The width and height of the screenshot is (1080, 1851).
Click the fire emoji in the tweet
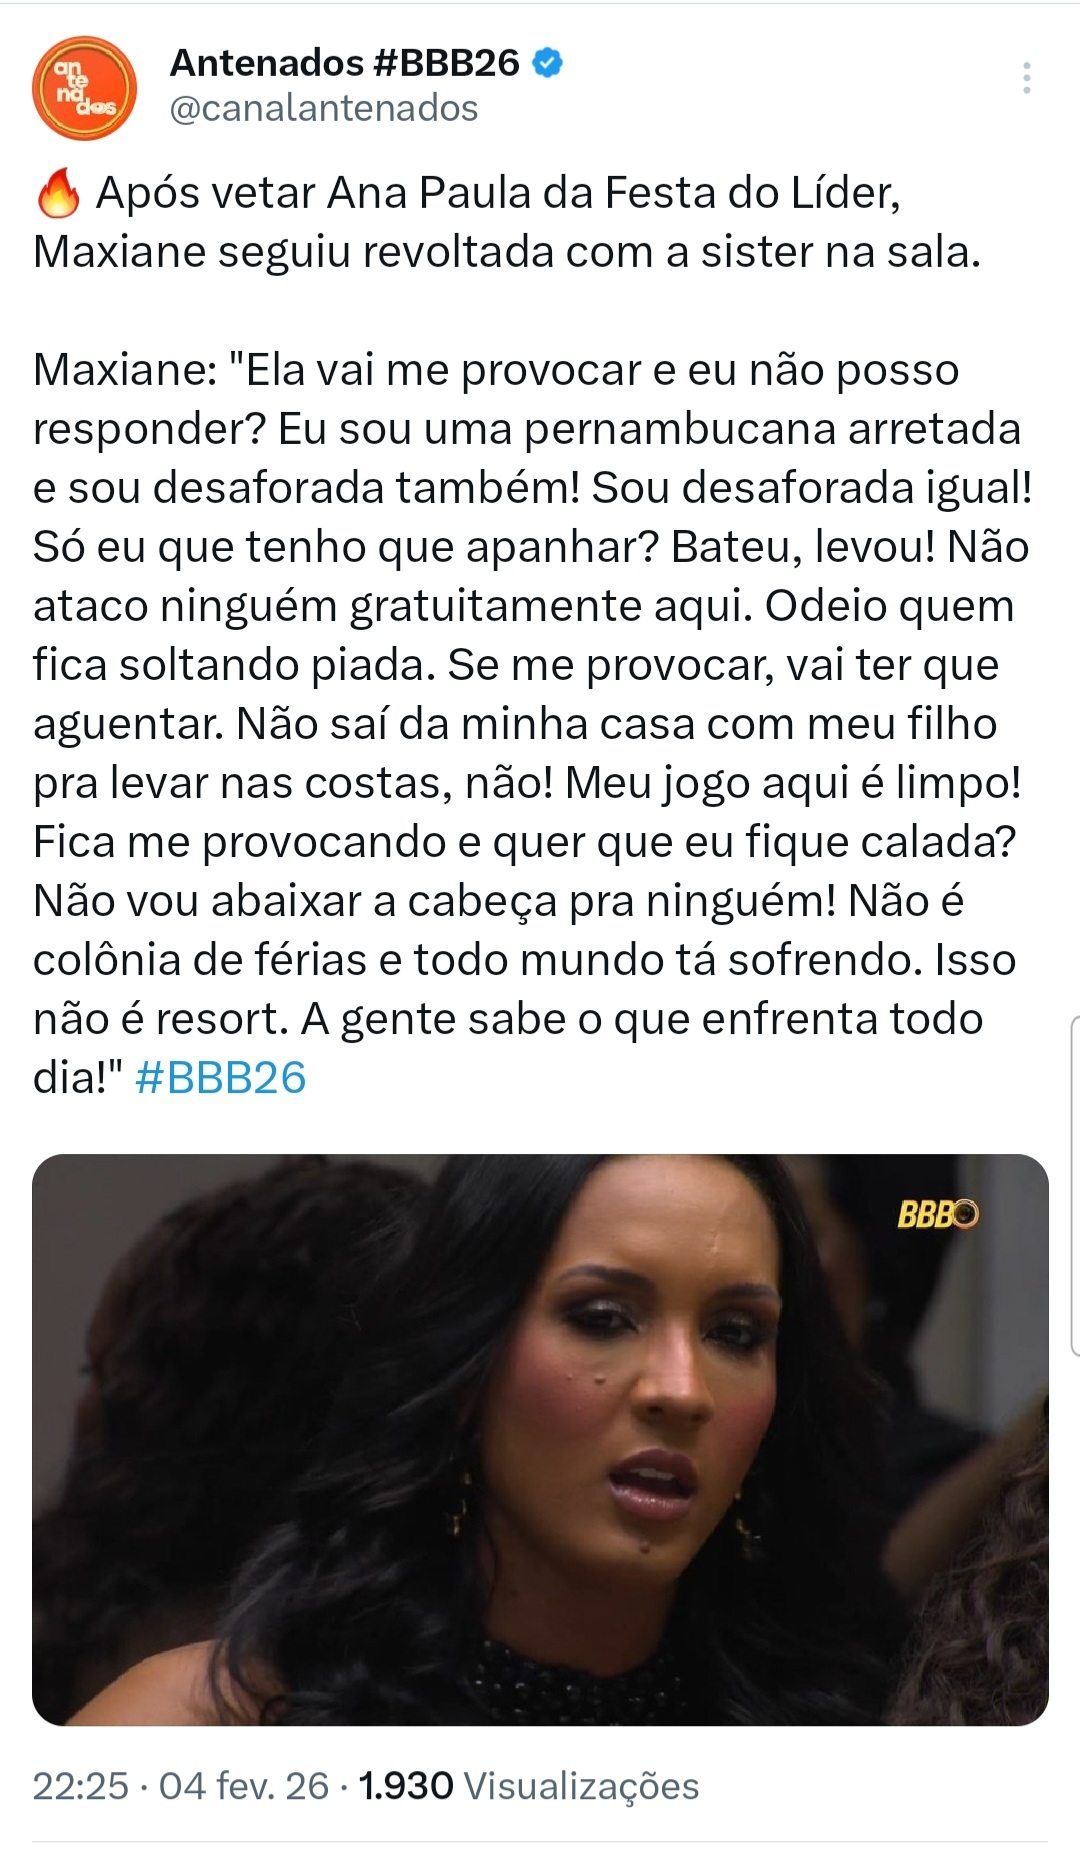pyautogui.click(x=58, y=194)
